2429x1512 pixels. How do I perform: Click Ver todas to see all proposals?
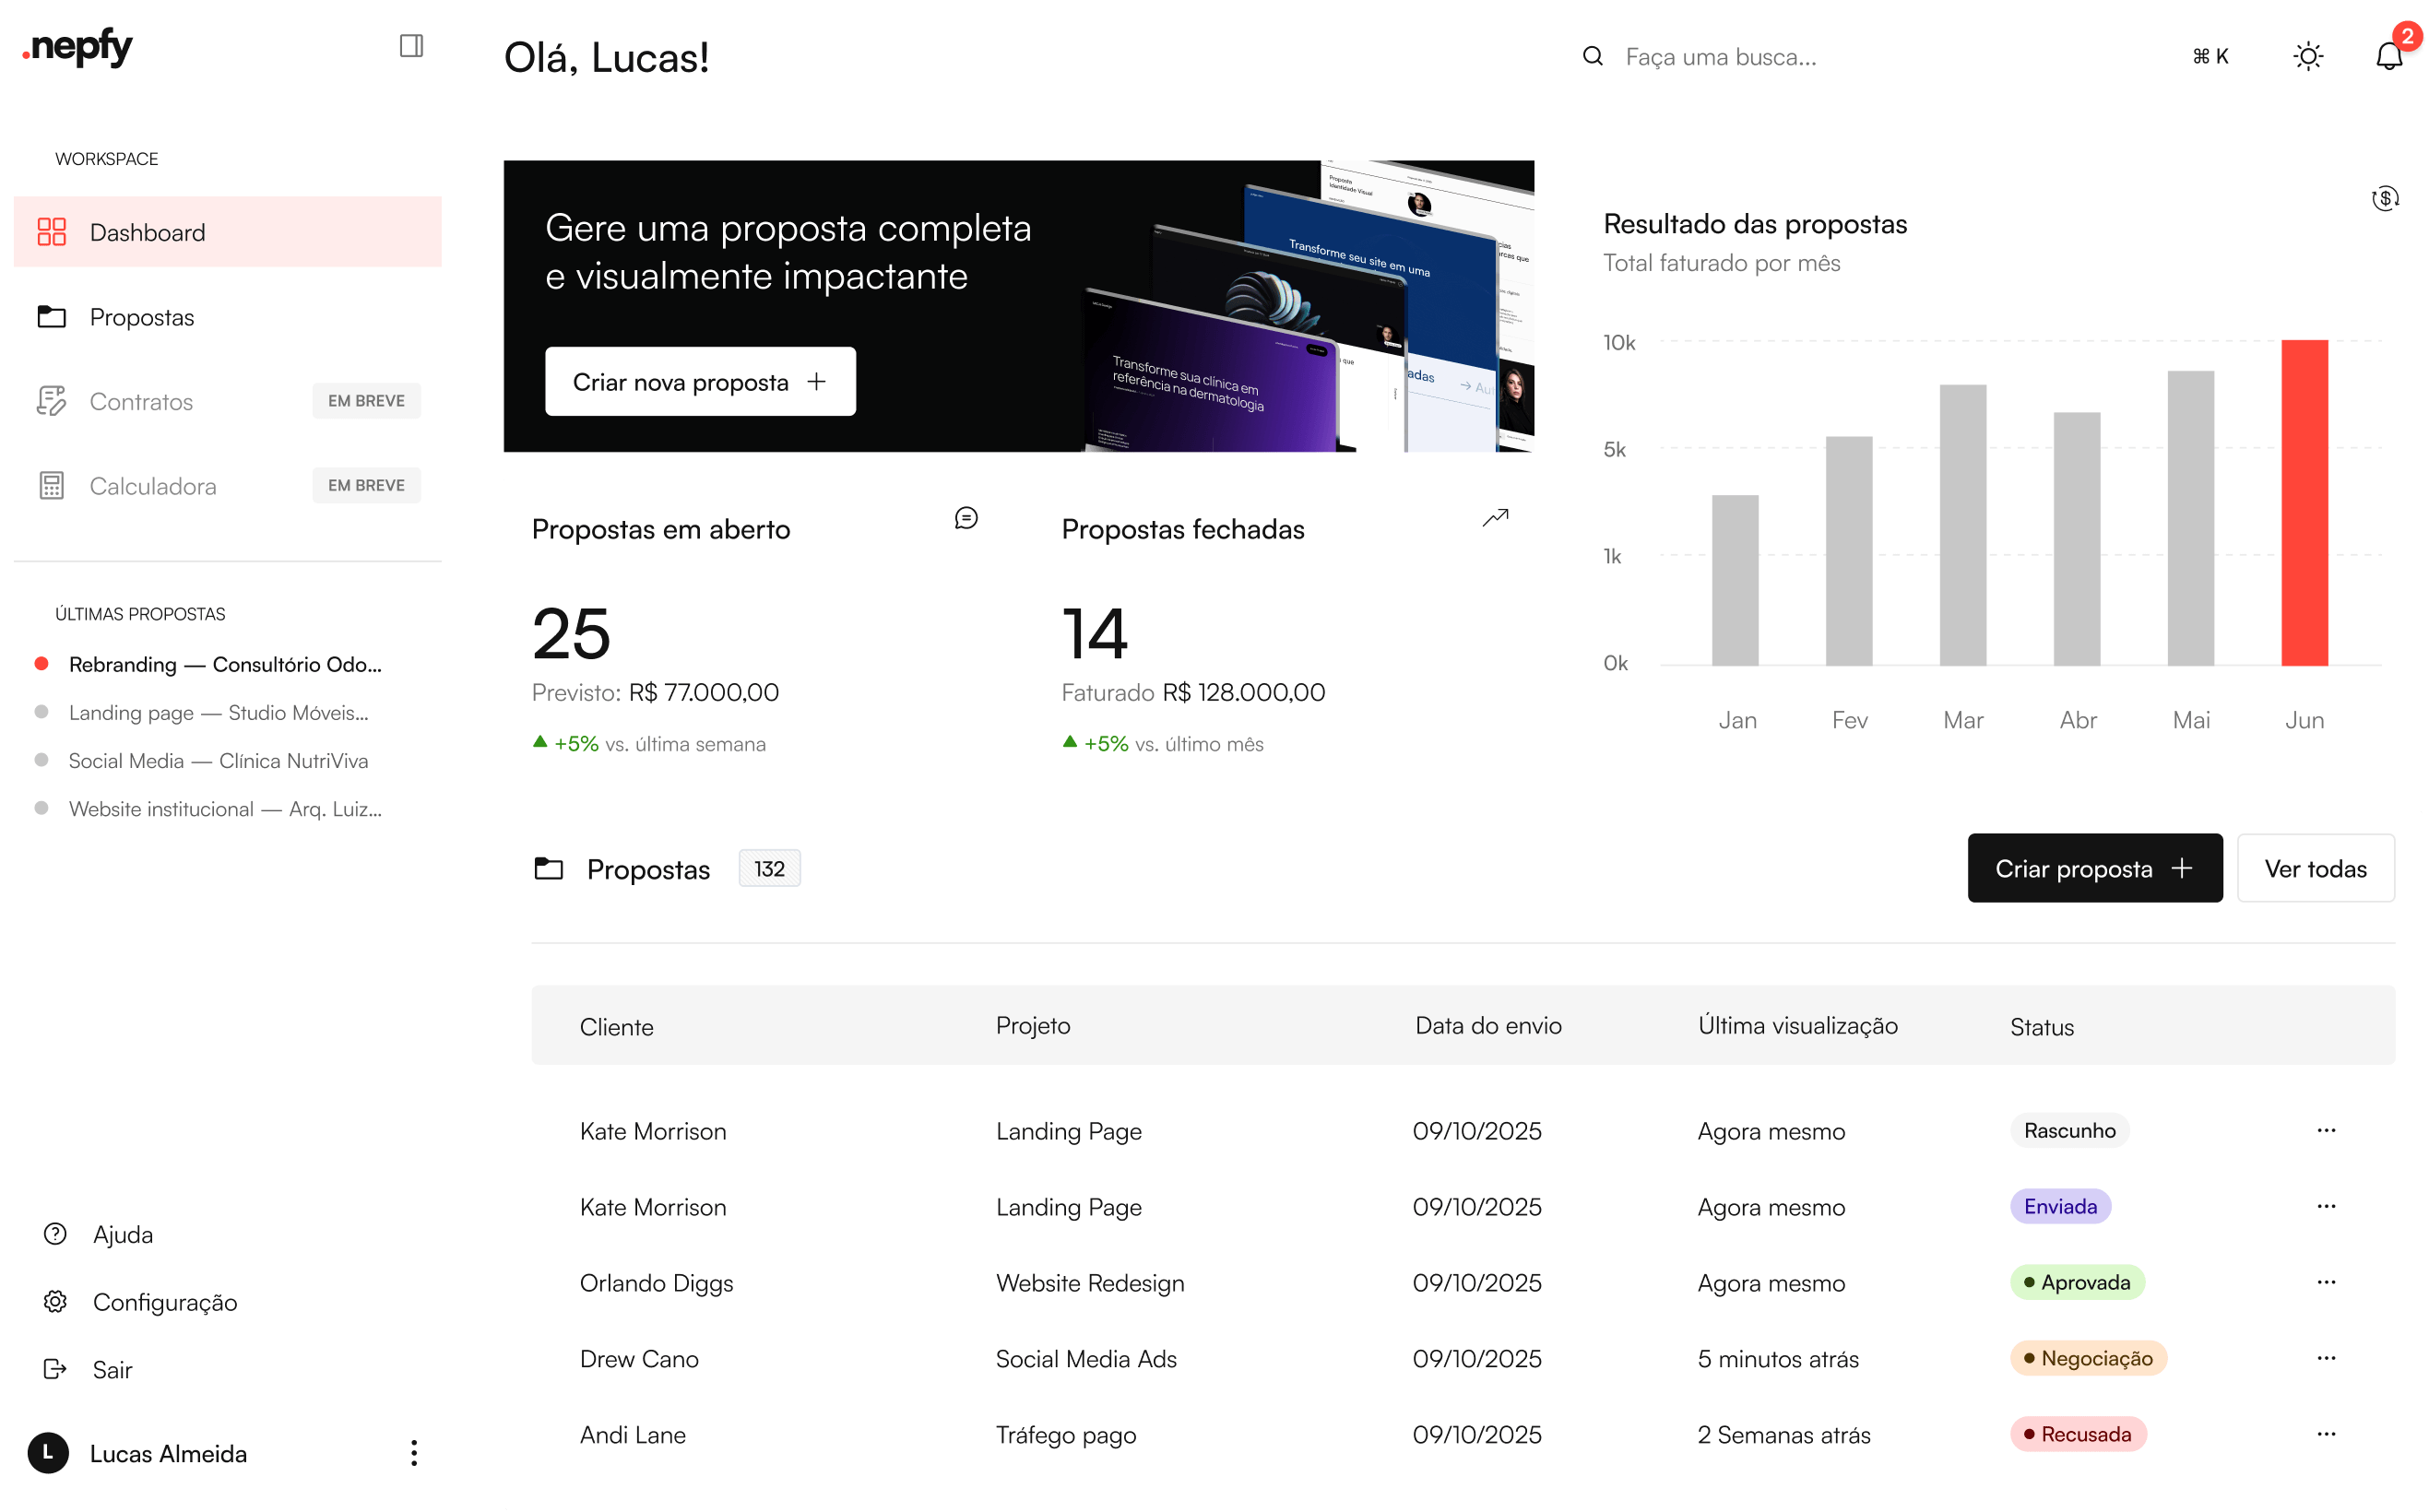(2316, 868)
